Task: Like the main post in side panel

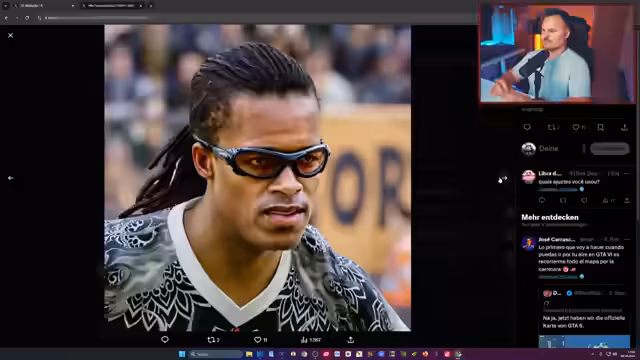Action: [576, 127]
